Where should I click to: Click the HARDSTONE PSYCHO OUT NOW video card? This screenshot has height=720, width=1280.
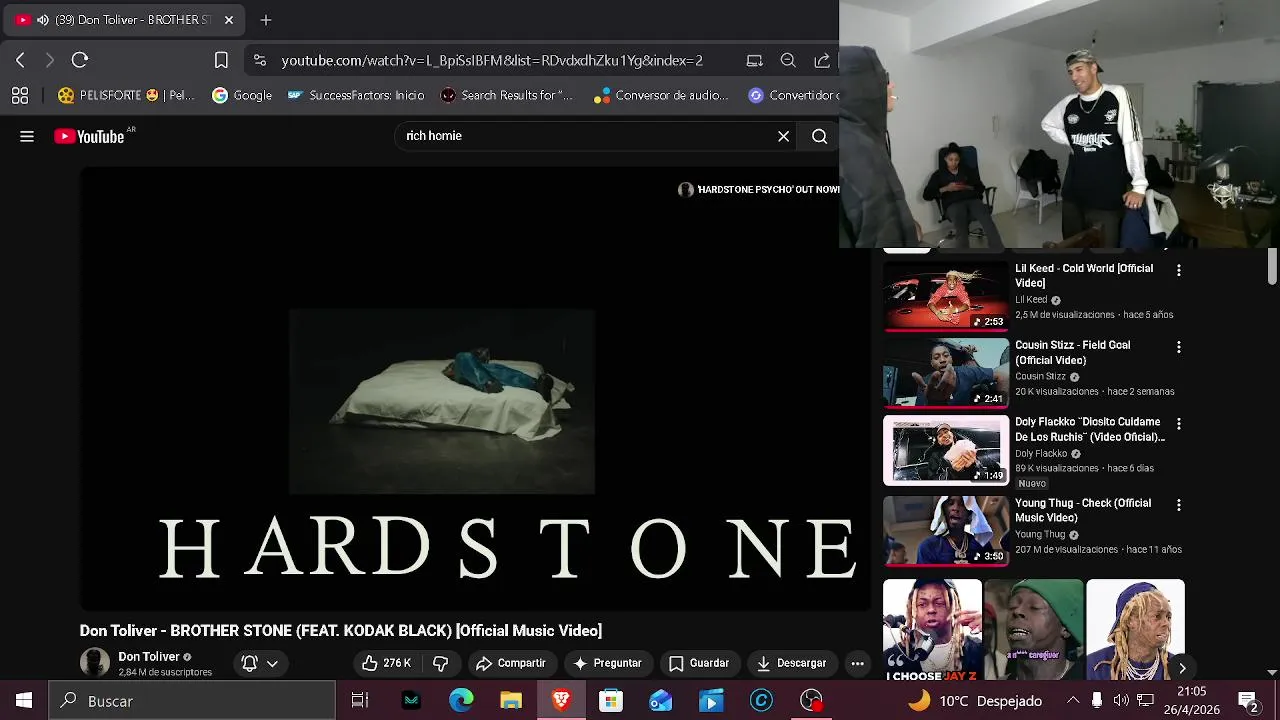pyautogui.click(x=758, y=189)
